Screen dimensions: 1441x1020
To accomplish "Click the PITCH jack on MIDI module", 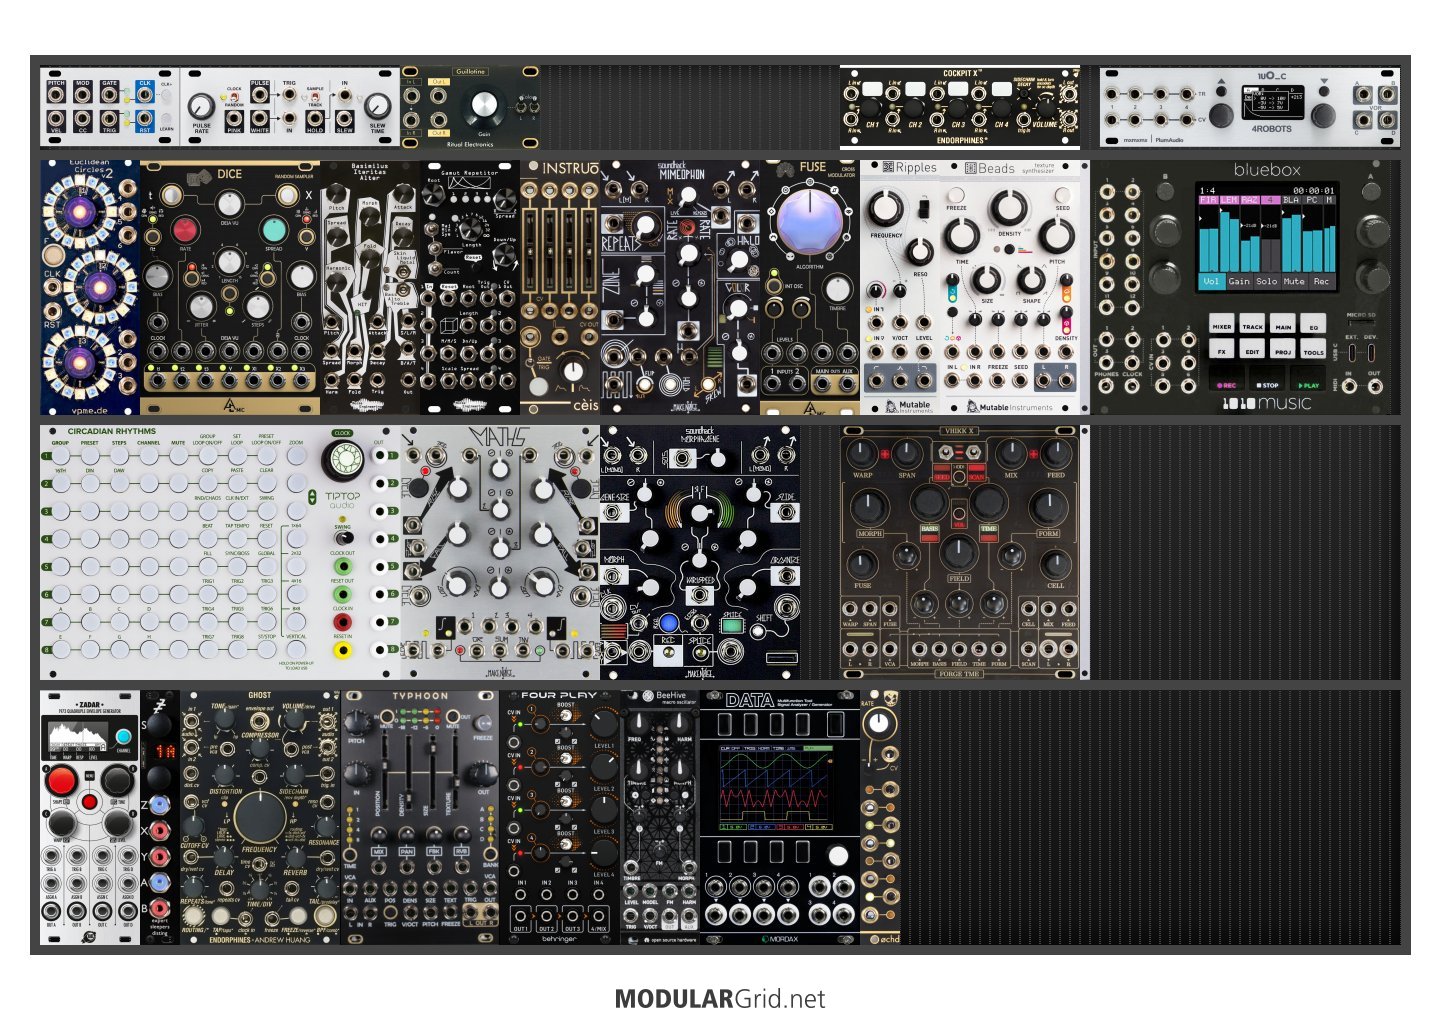I will [56, 96].
